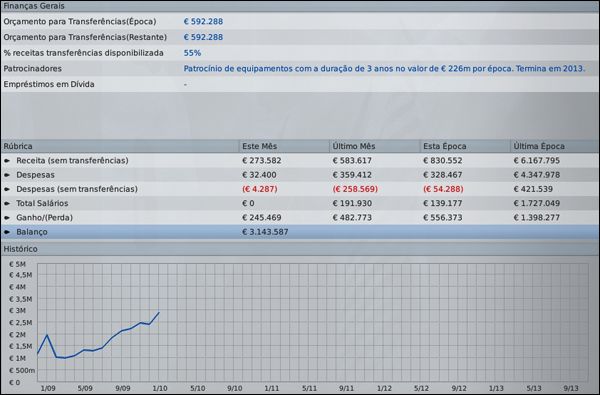Screen dimensions: 600x395
Task: Click the red (€ 4.287) value
Action: coord(260,189)
